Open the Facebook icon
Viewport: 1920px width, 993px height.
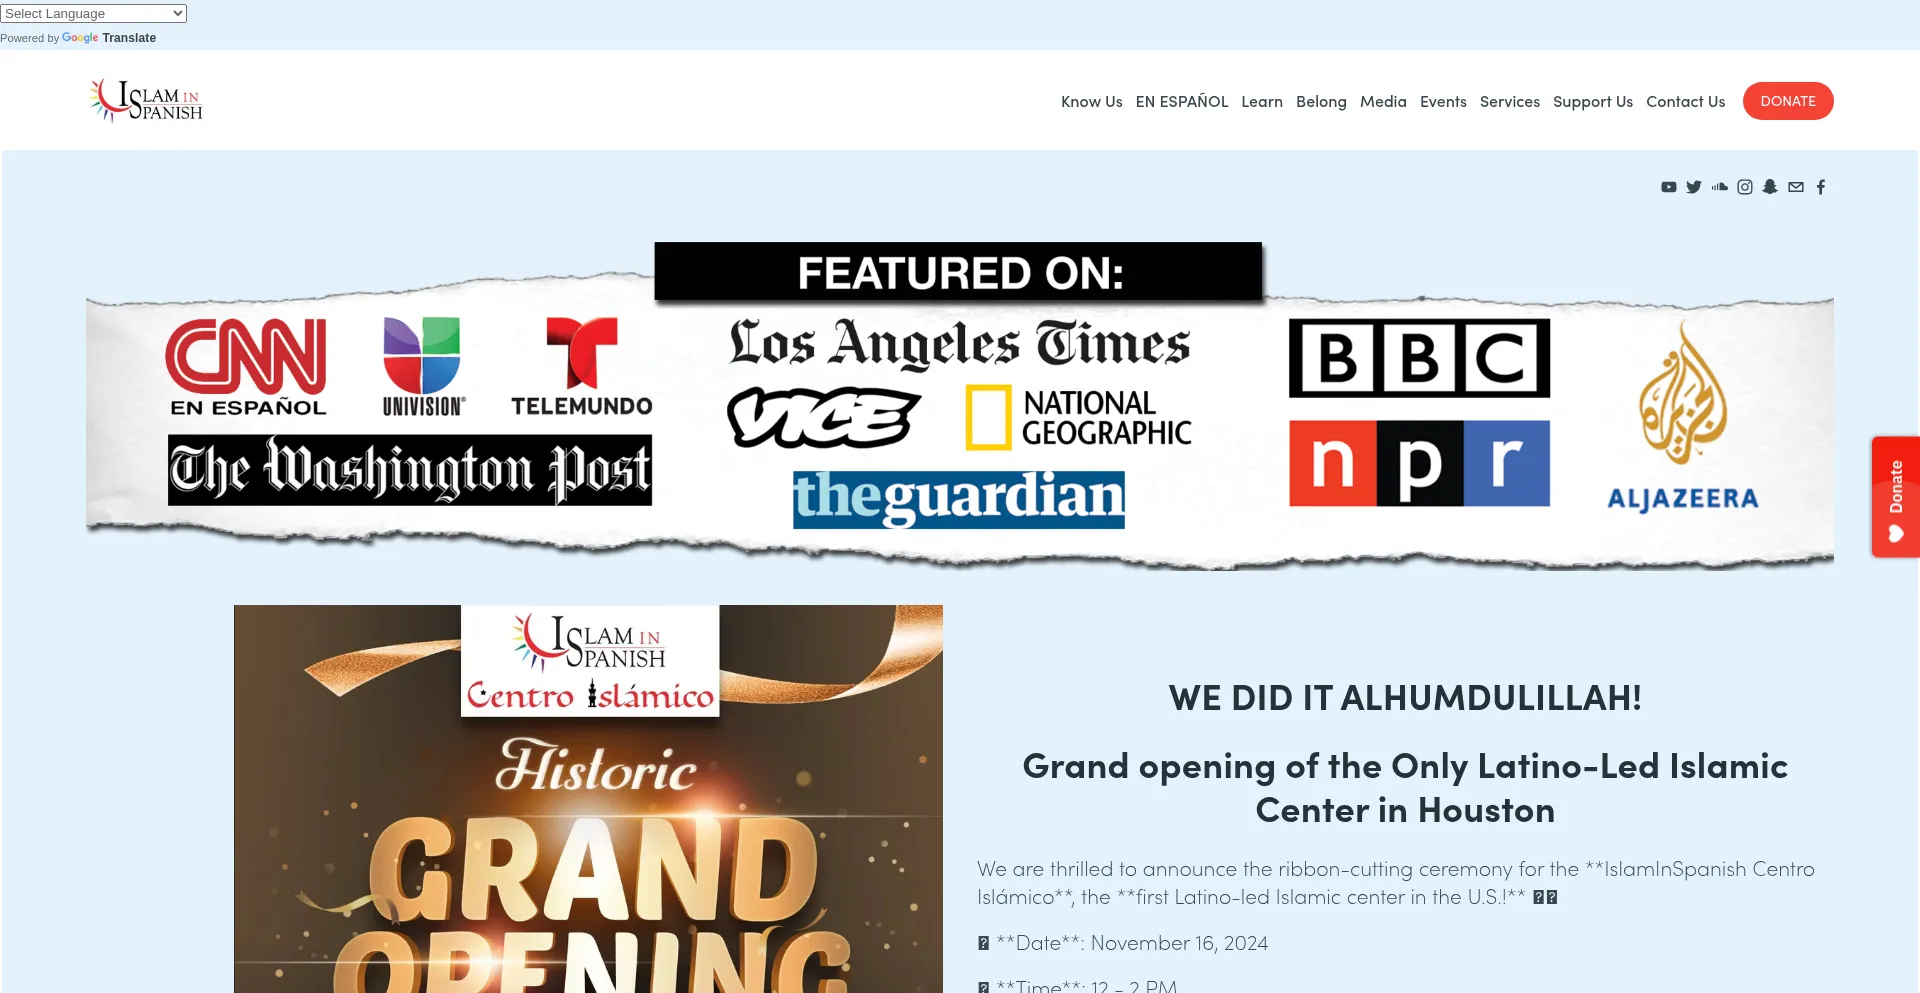pyautogui.click(x=1821, y=187)
